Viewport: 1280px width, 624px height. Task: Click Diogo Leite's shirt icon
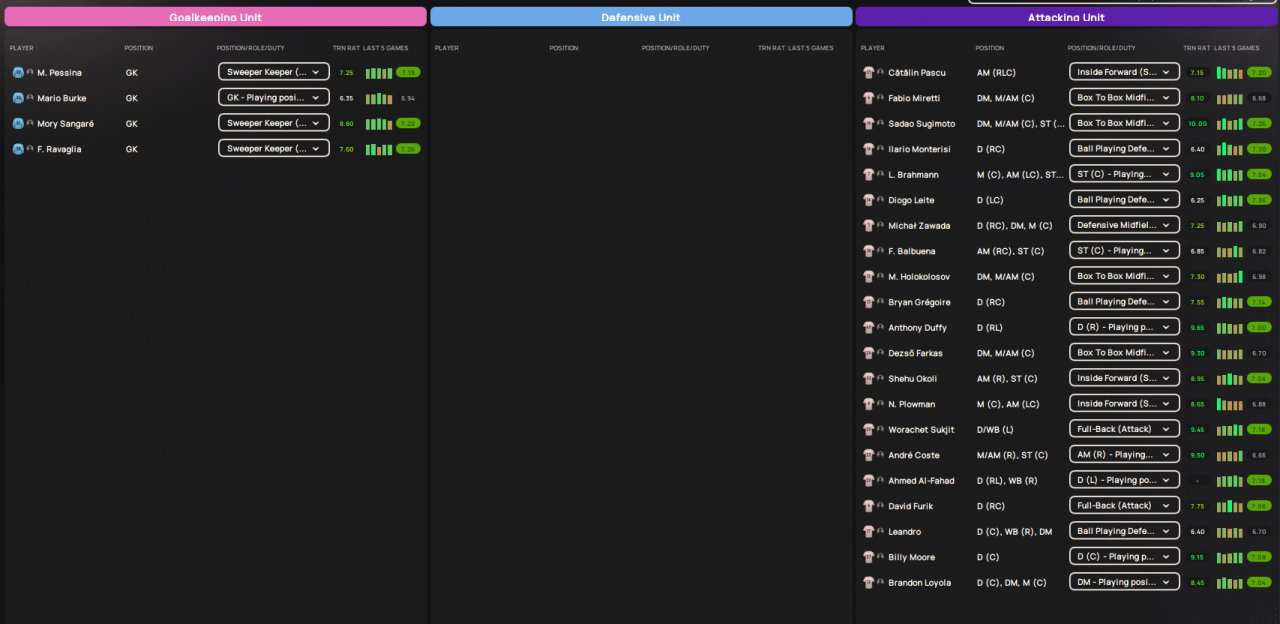[869, 200]
